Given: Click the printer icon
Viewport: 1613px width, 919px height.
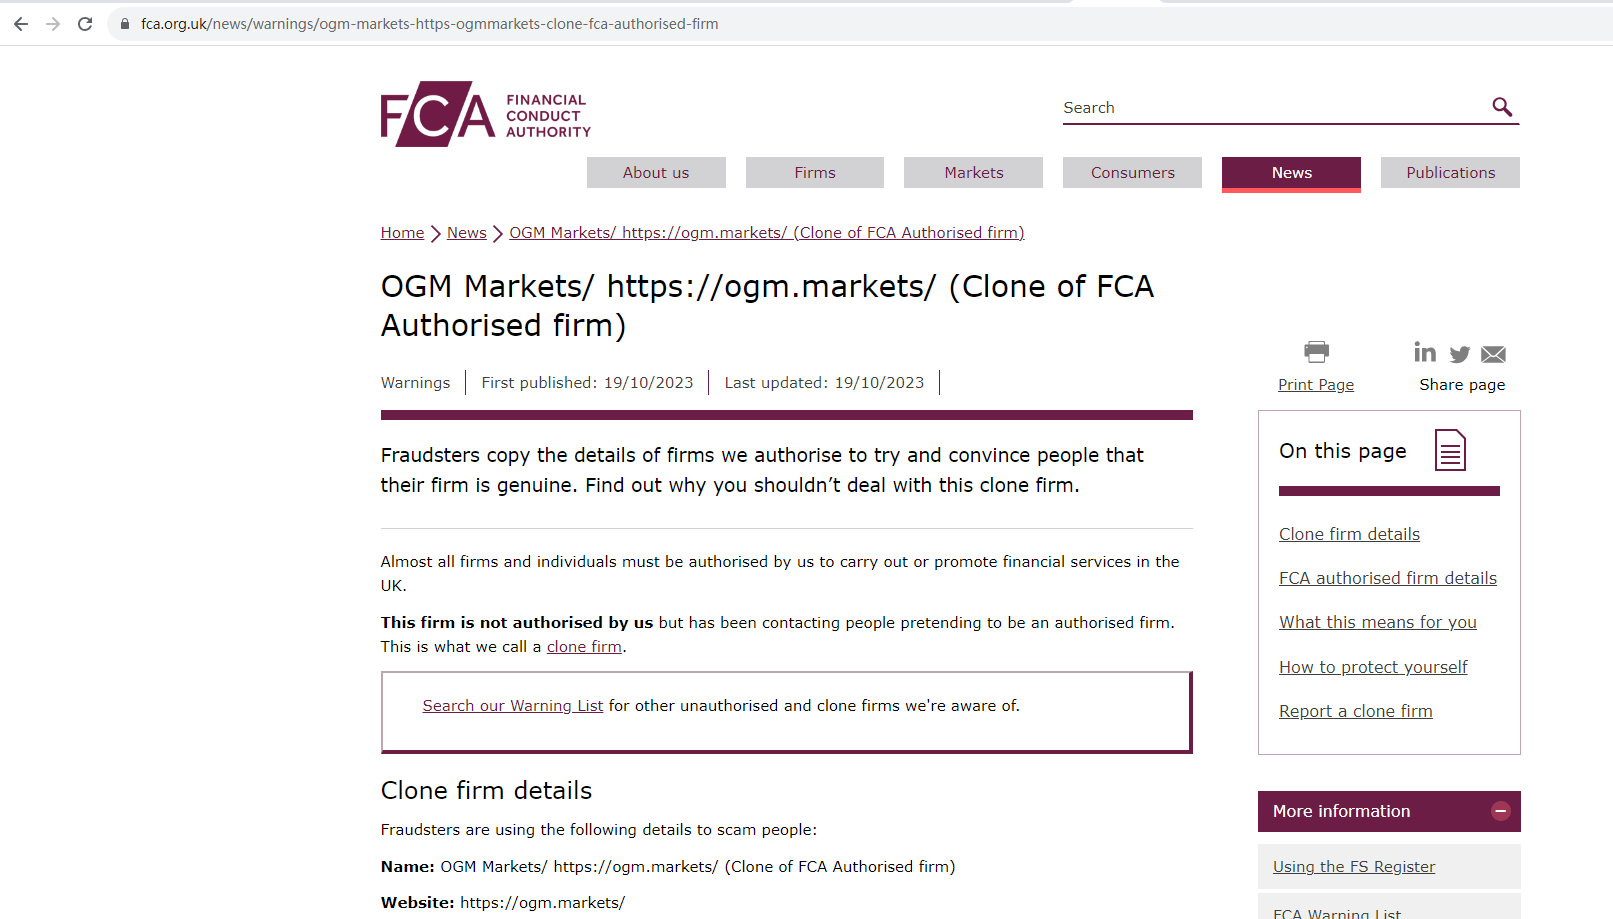Looking at the screenshot, I should (1316, 352).
